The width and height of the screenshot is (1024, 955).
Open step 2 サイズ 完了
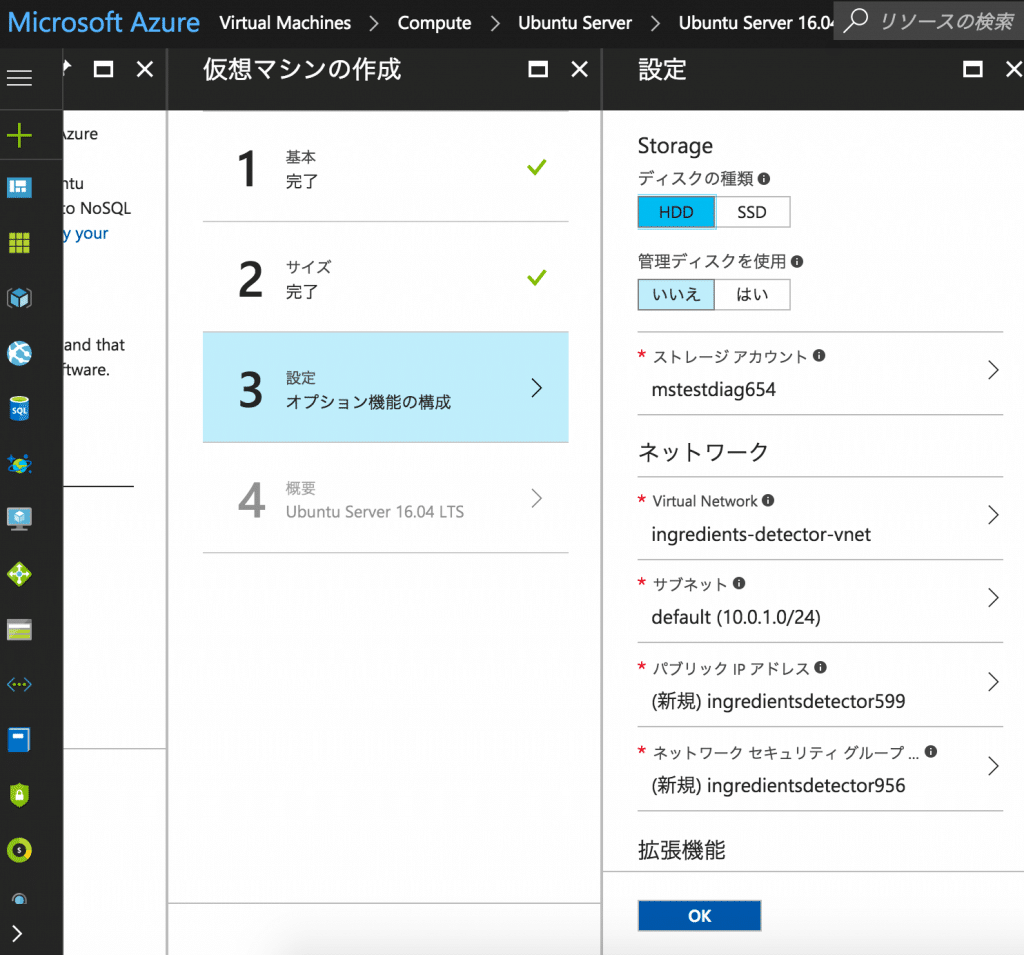[x=385, y=278]
